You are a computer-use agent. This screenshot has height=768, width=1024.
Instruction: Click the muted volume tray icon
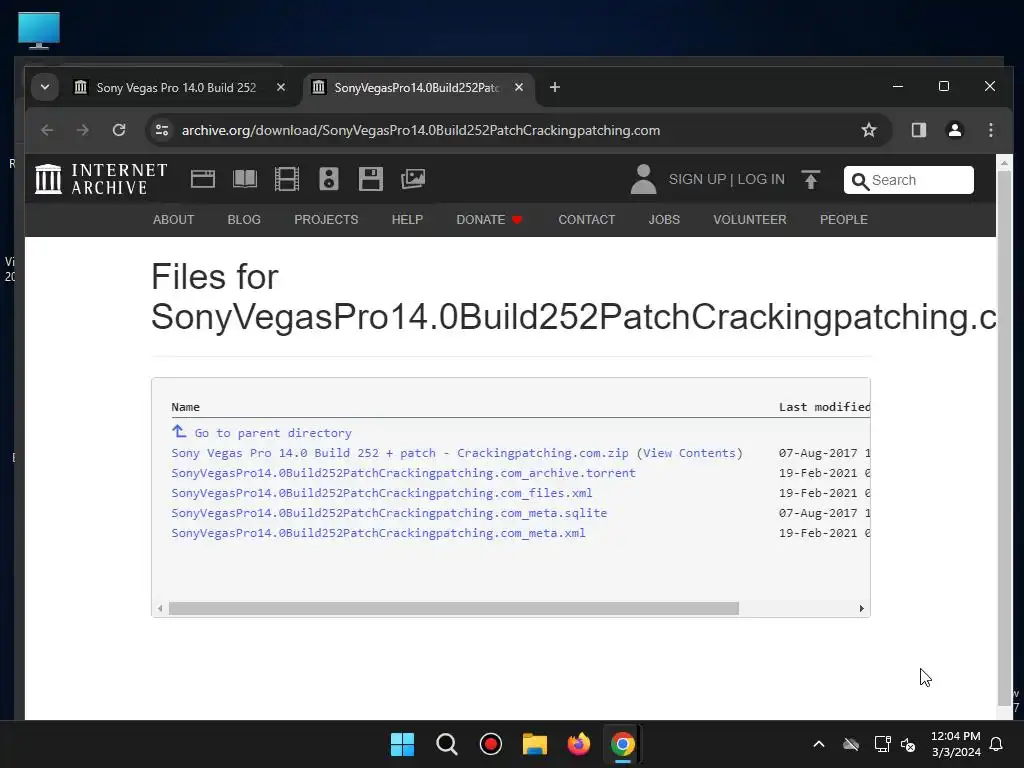click(x=908, y=744)
